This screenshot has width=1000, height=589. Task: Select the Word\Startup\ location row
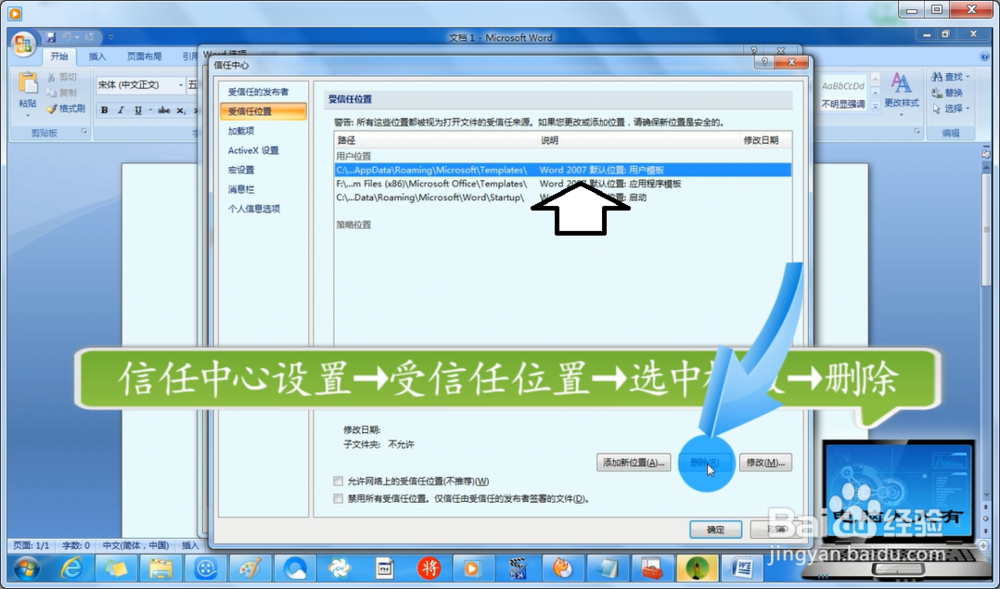(562, 198)
